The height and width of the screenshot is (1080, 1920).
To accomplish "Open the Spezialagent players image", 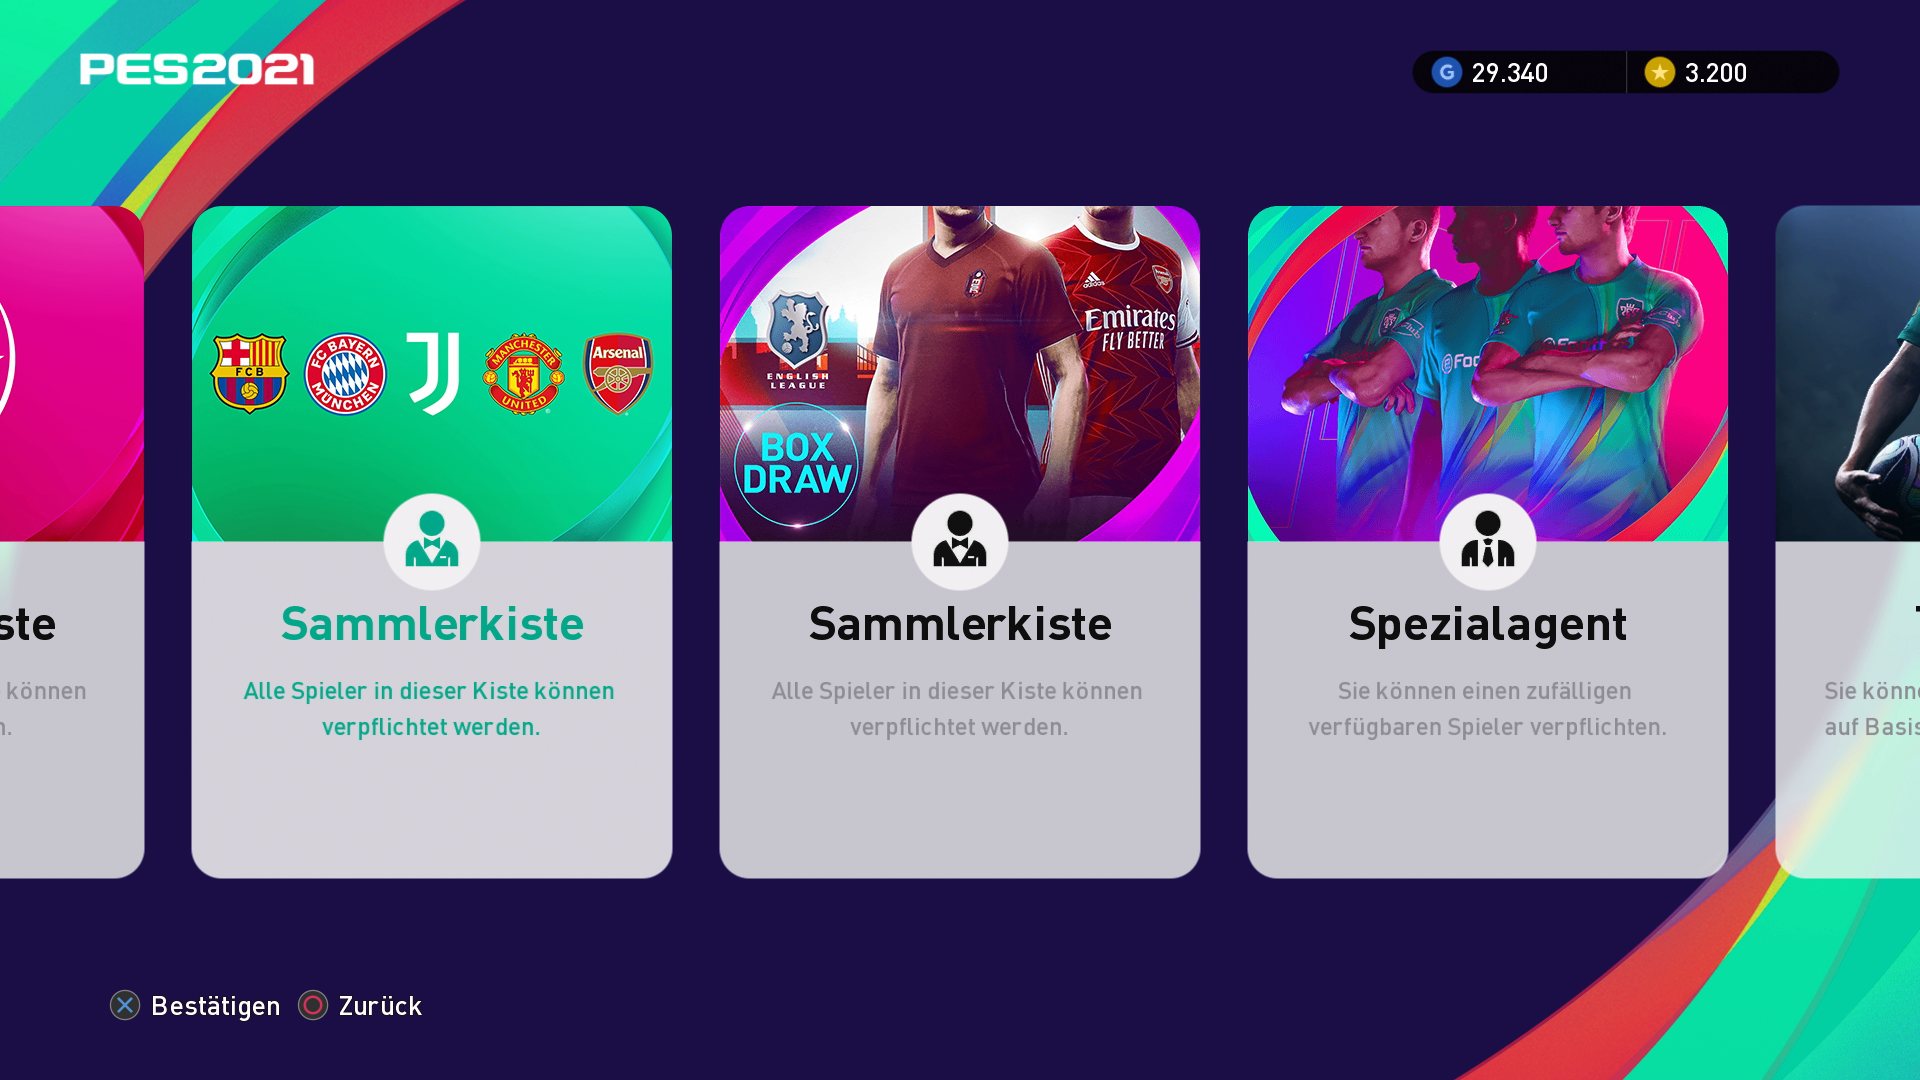I will [1488, 373].
